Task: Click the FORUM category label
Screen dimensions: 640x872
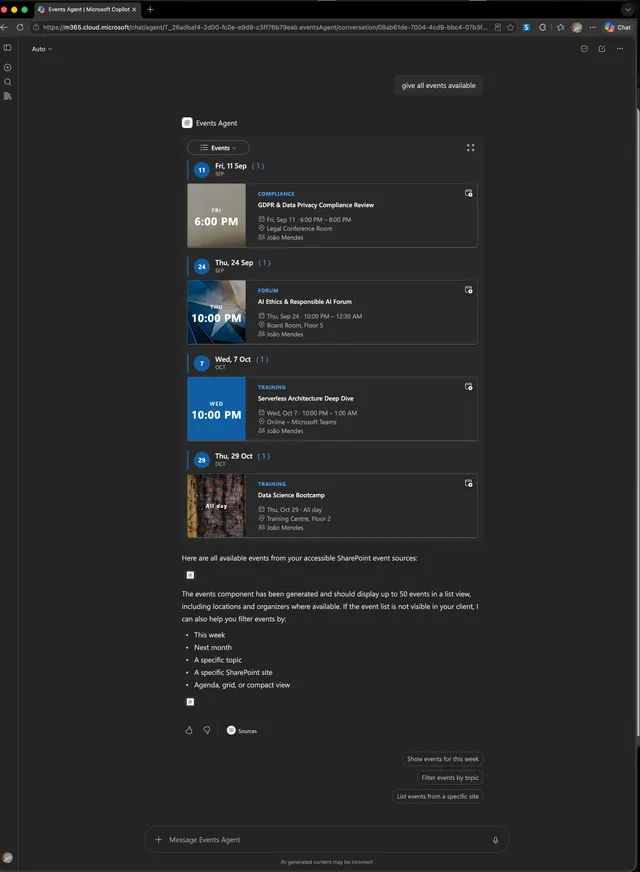Action: pyautogui.click(x=268, y=291)
